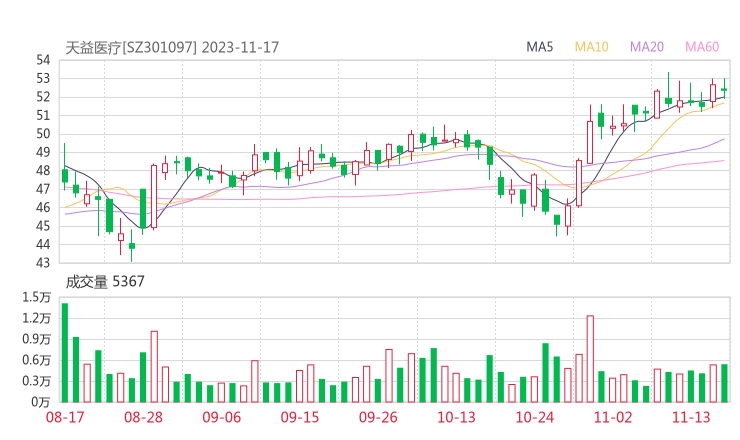The width and height of the screenshot is (740, 440).
Task: Click the tallest red volume bar near 11-02
Action: coord(590,359)
